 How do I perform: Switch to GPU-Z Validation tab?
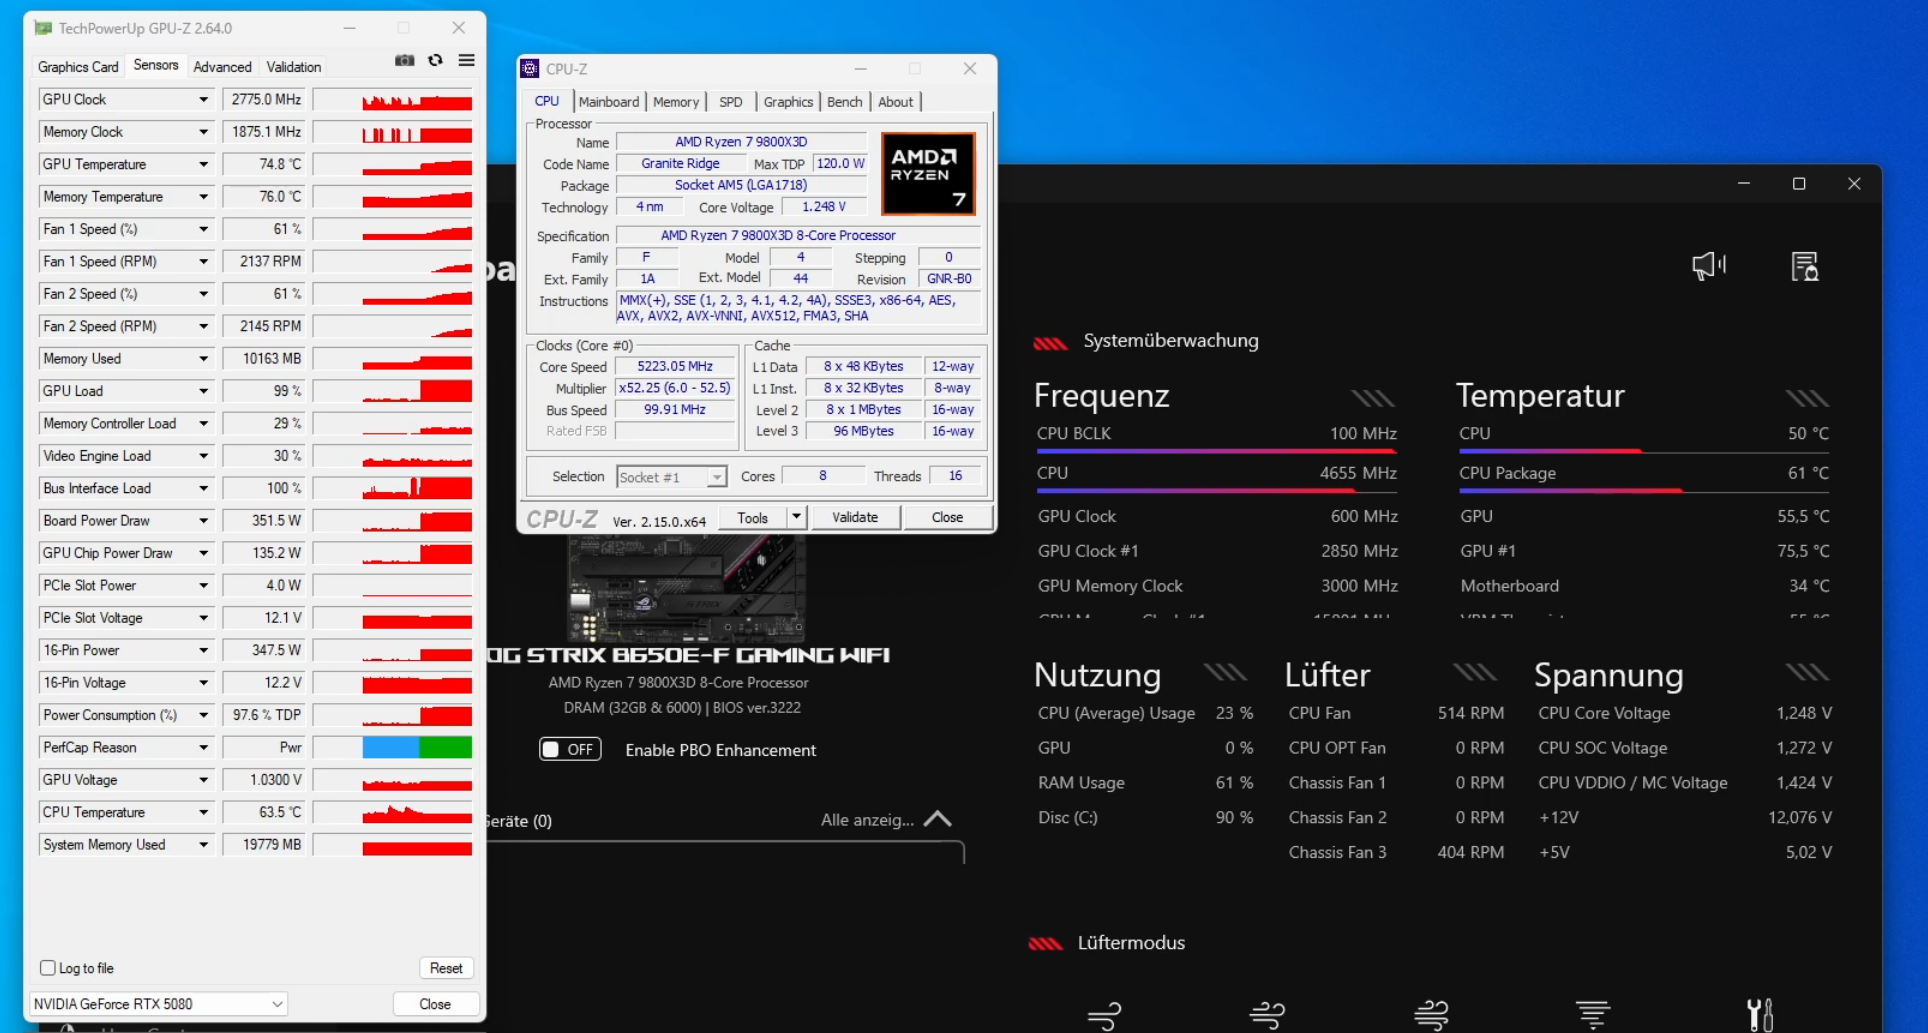(x=293, y=66)
